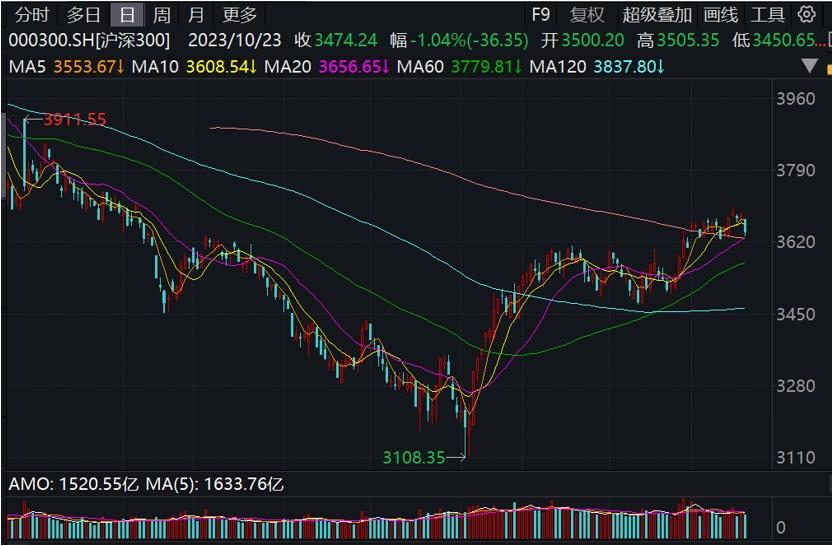Select the 日 daily K-line tab
Screen dimensions: 832x546
click(x=126, y=15)
